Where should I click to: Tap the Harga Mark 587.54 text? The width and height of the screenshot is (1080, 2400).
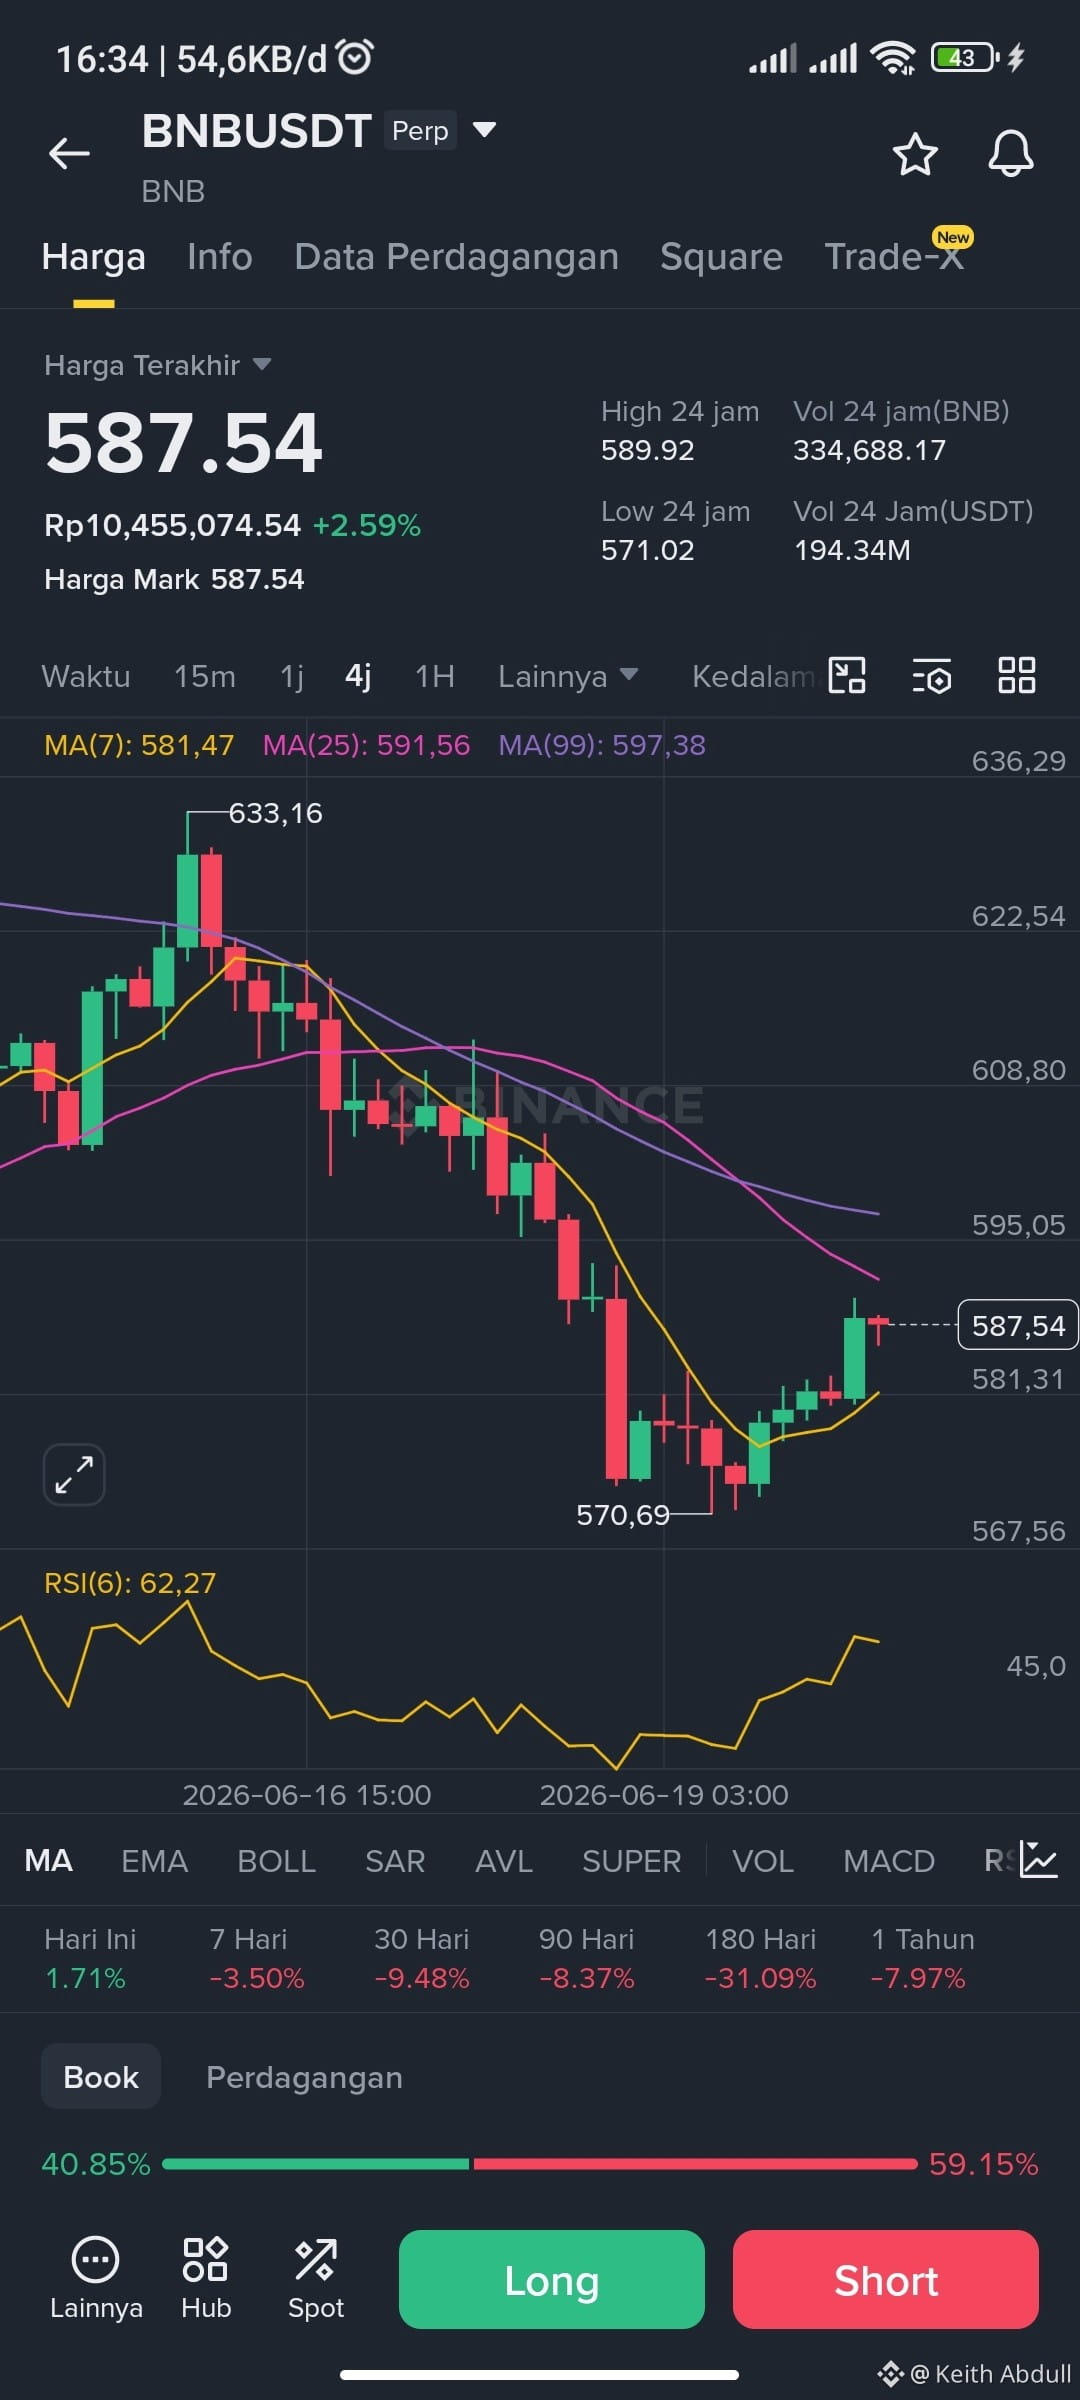tap(174, 579)
